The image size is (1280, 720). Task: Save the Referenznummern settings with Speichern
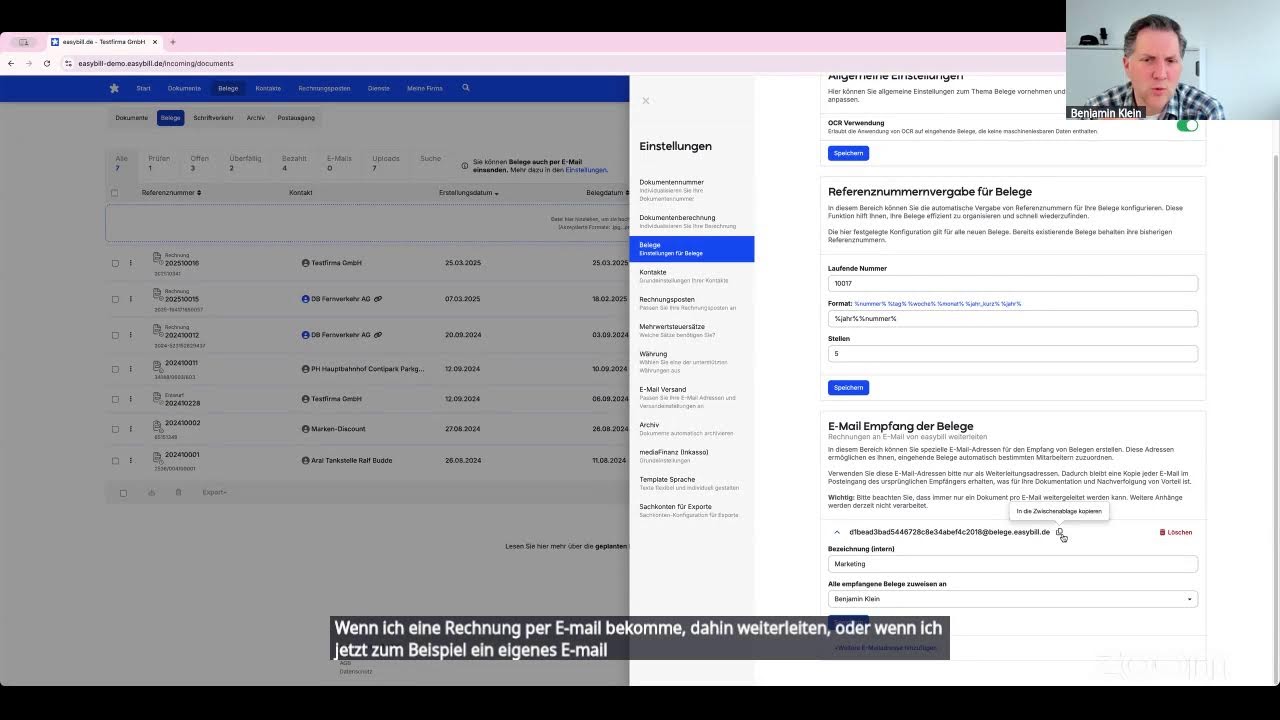coord(848,387)
